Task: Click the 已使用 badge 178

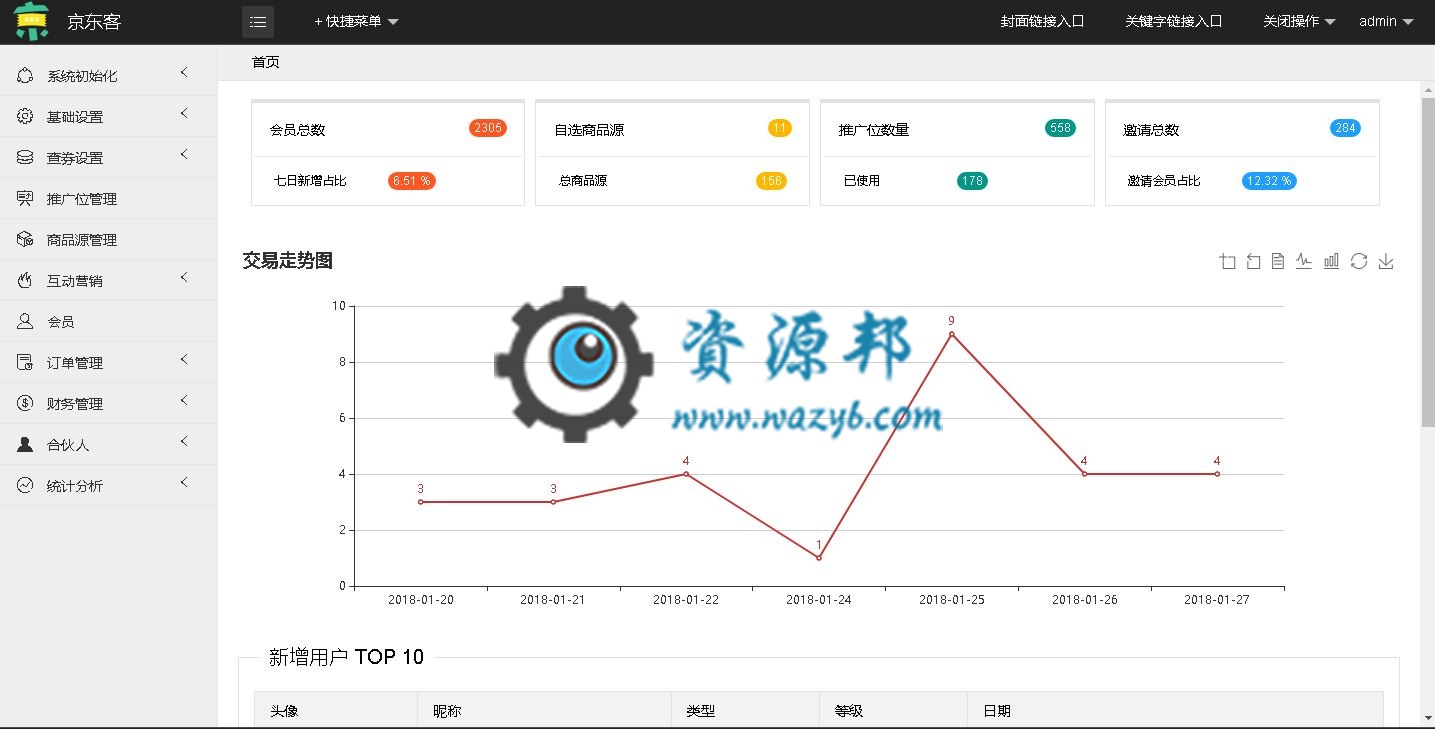Action: pos(972,181)
